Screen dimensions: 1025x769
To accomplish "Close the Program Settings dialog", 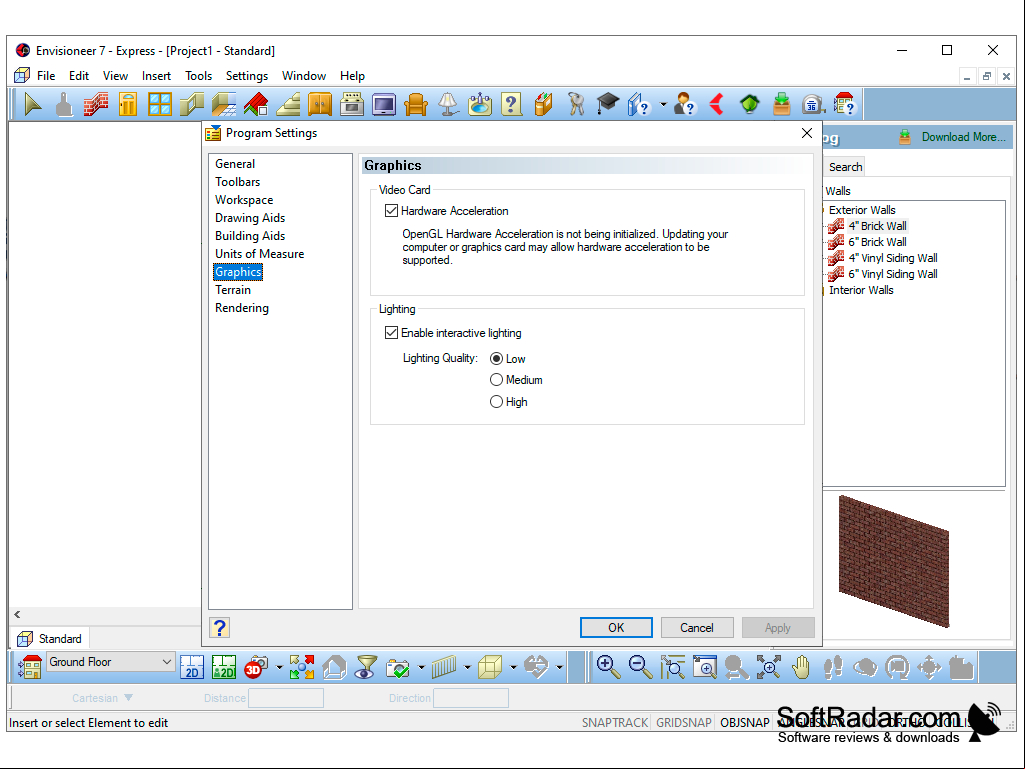I will (x=807, y=133).
